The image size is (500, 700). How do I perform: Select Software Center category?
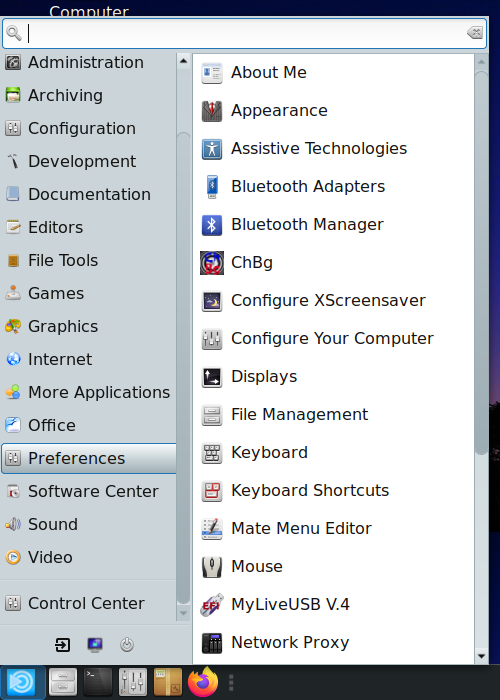click(88, 492)
